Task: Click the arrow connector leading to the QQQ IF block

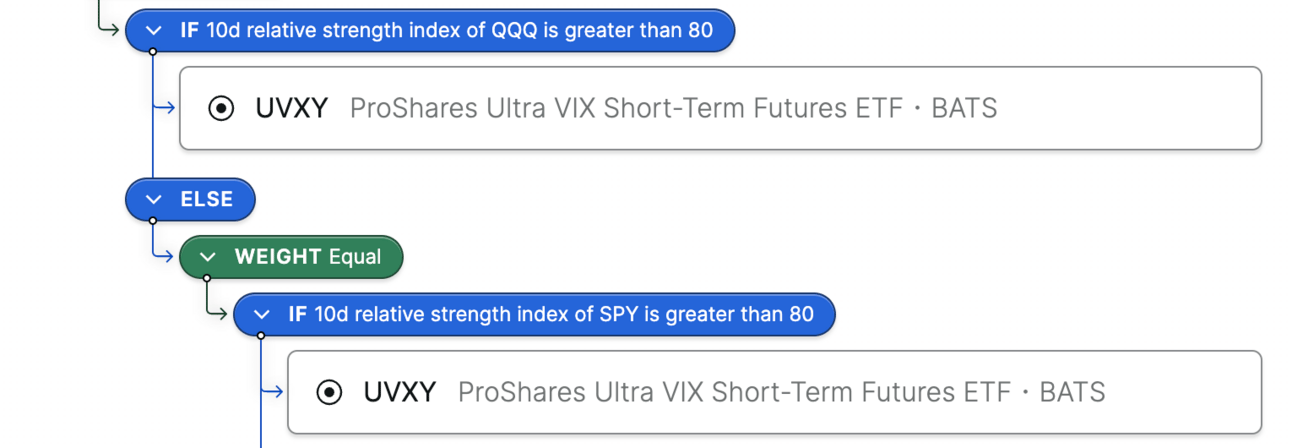Action: [x=108, y=27]
